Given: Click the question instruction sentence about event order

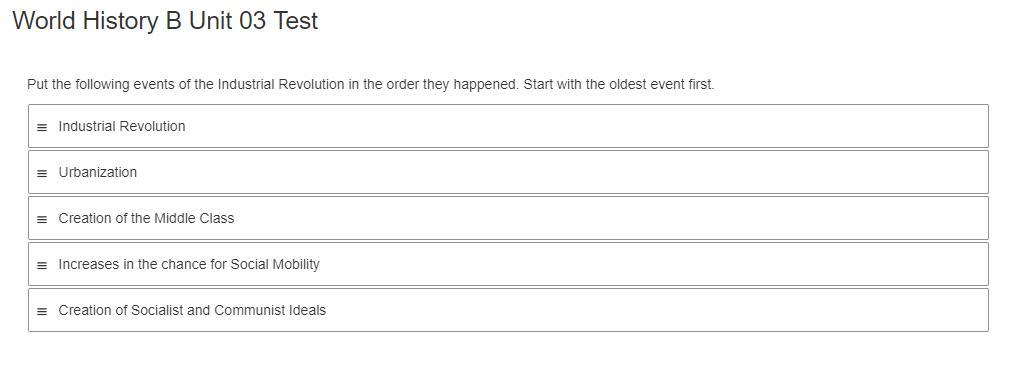Looking at the screenshot, I should pos(371,85).
